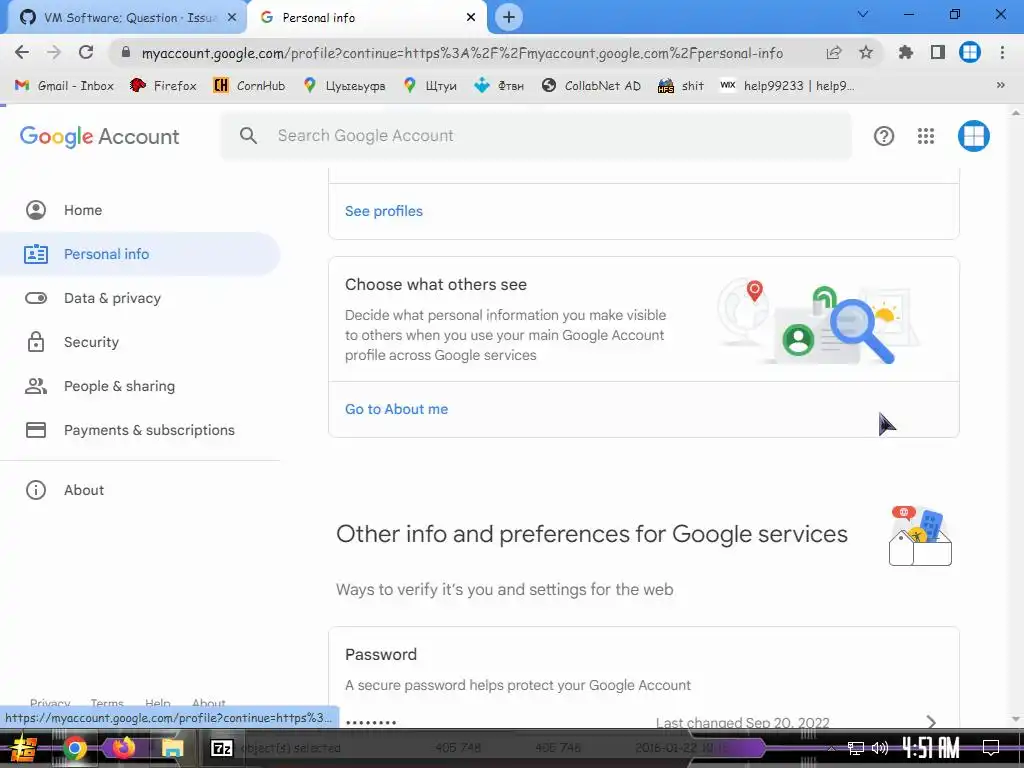Open the tab search chevron

tap(863, 14)
